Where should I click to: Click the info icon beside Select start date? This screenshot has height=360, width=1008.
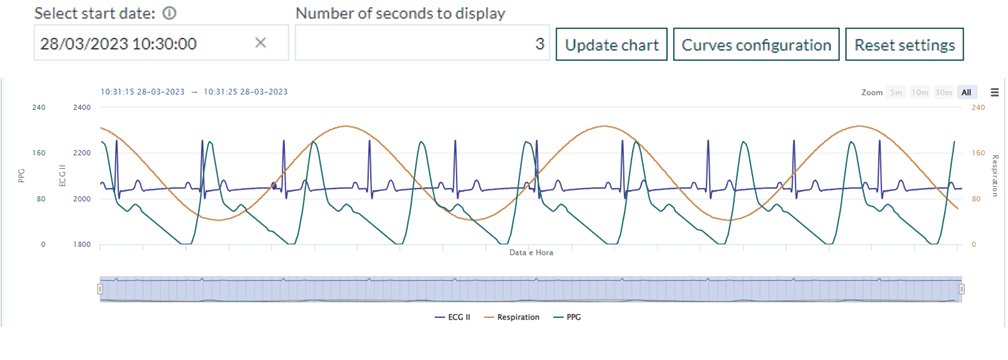tap(170, 13)
